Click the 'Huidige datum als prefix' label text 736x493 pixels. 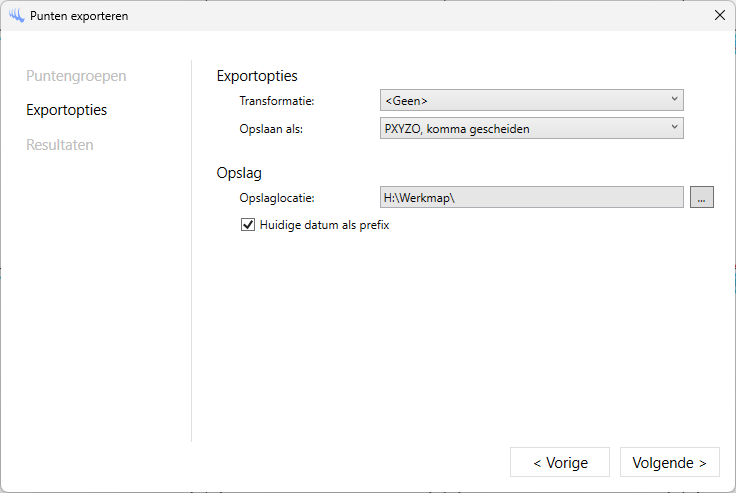(323, 226)
